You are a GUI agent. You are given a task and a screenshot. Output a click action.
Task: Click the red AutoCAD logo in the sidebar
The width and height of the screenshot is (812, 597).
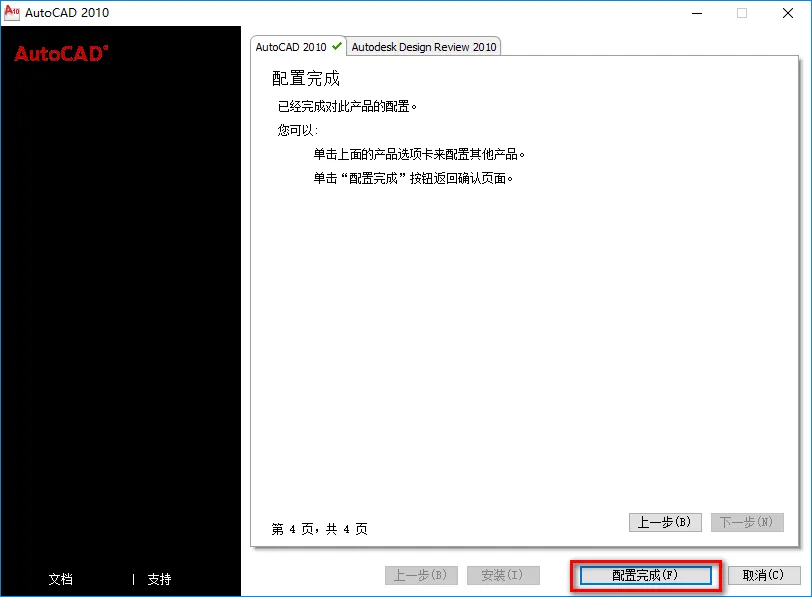click(61, 53)
